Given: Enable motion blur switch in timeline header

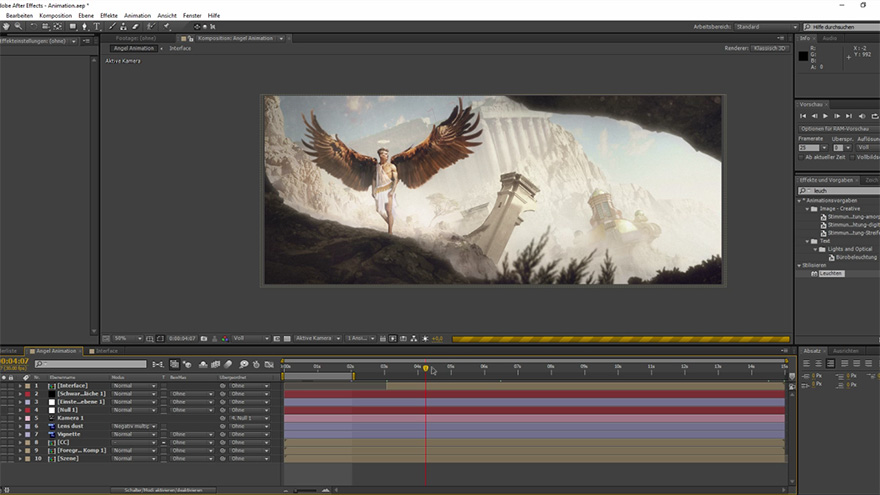Looking at the screenshot, I should (229, 365).
